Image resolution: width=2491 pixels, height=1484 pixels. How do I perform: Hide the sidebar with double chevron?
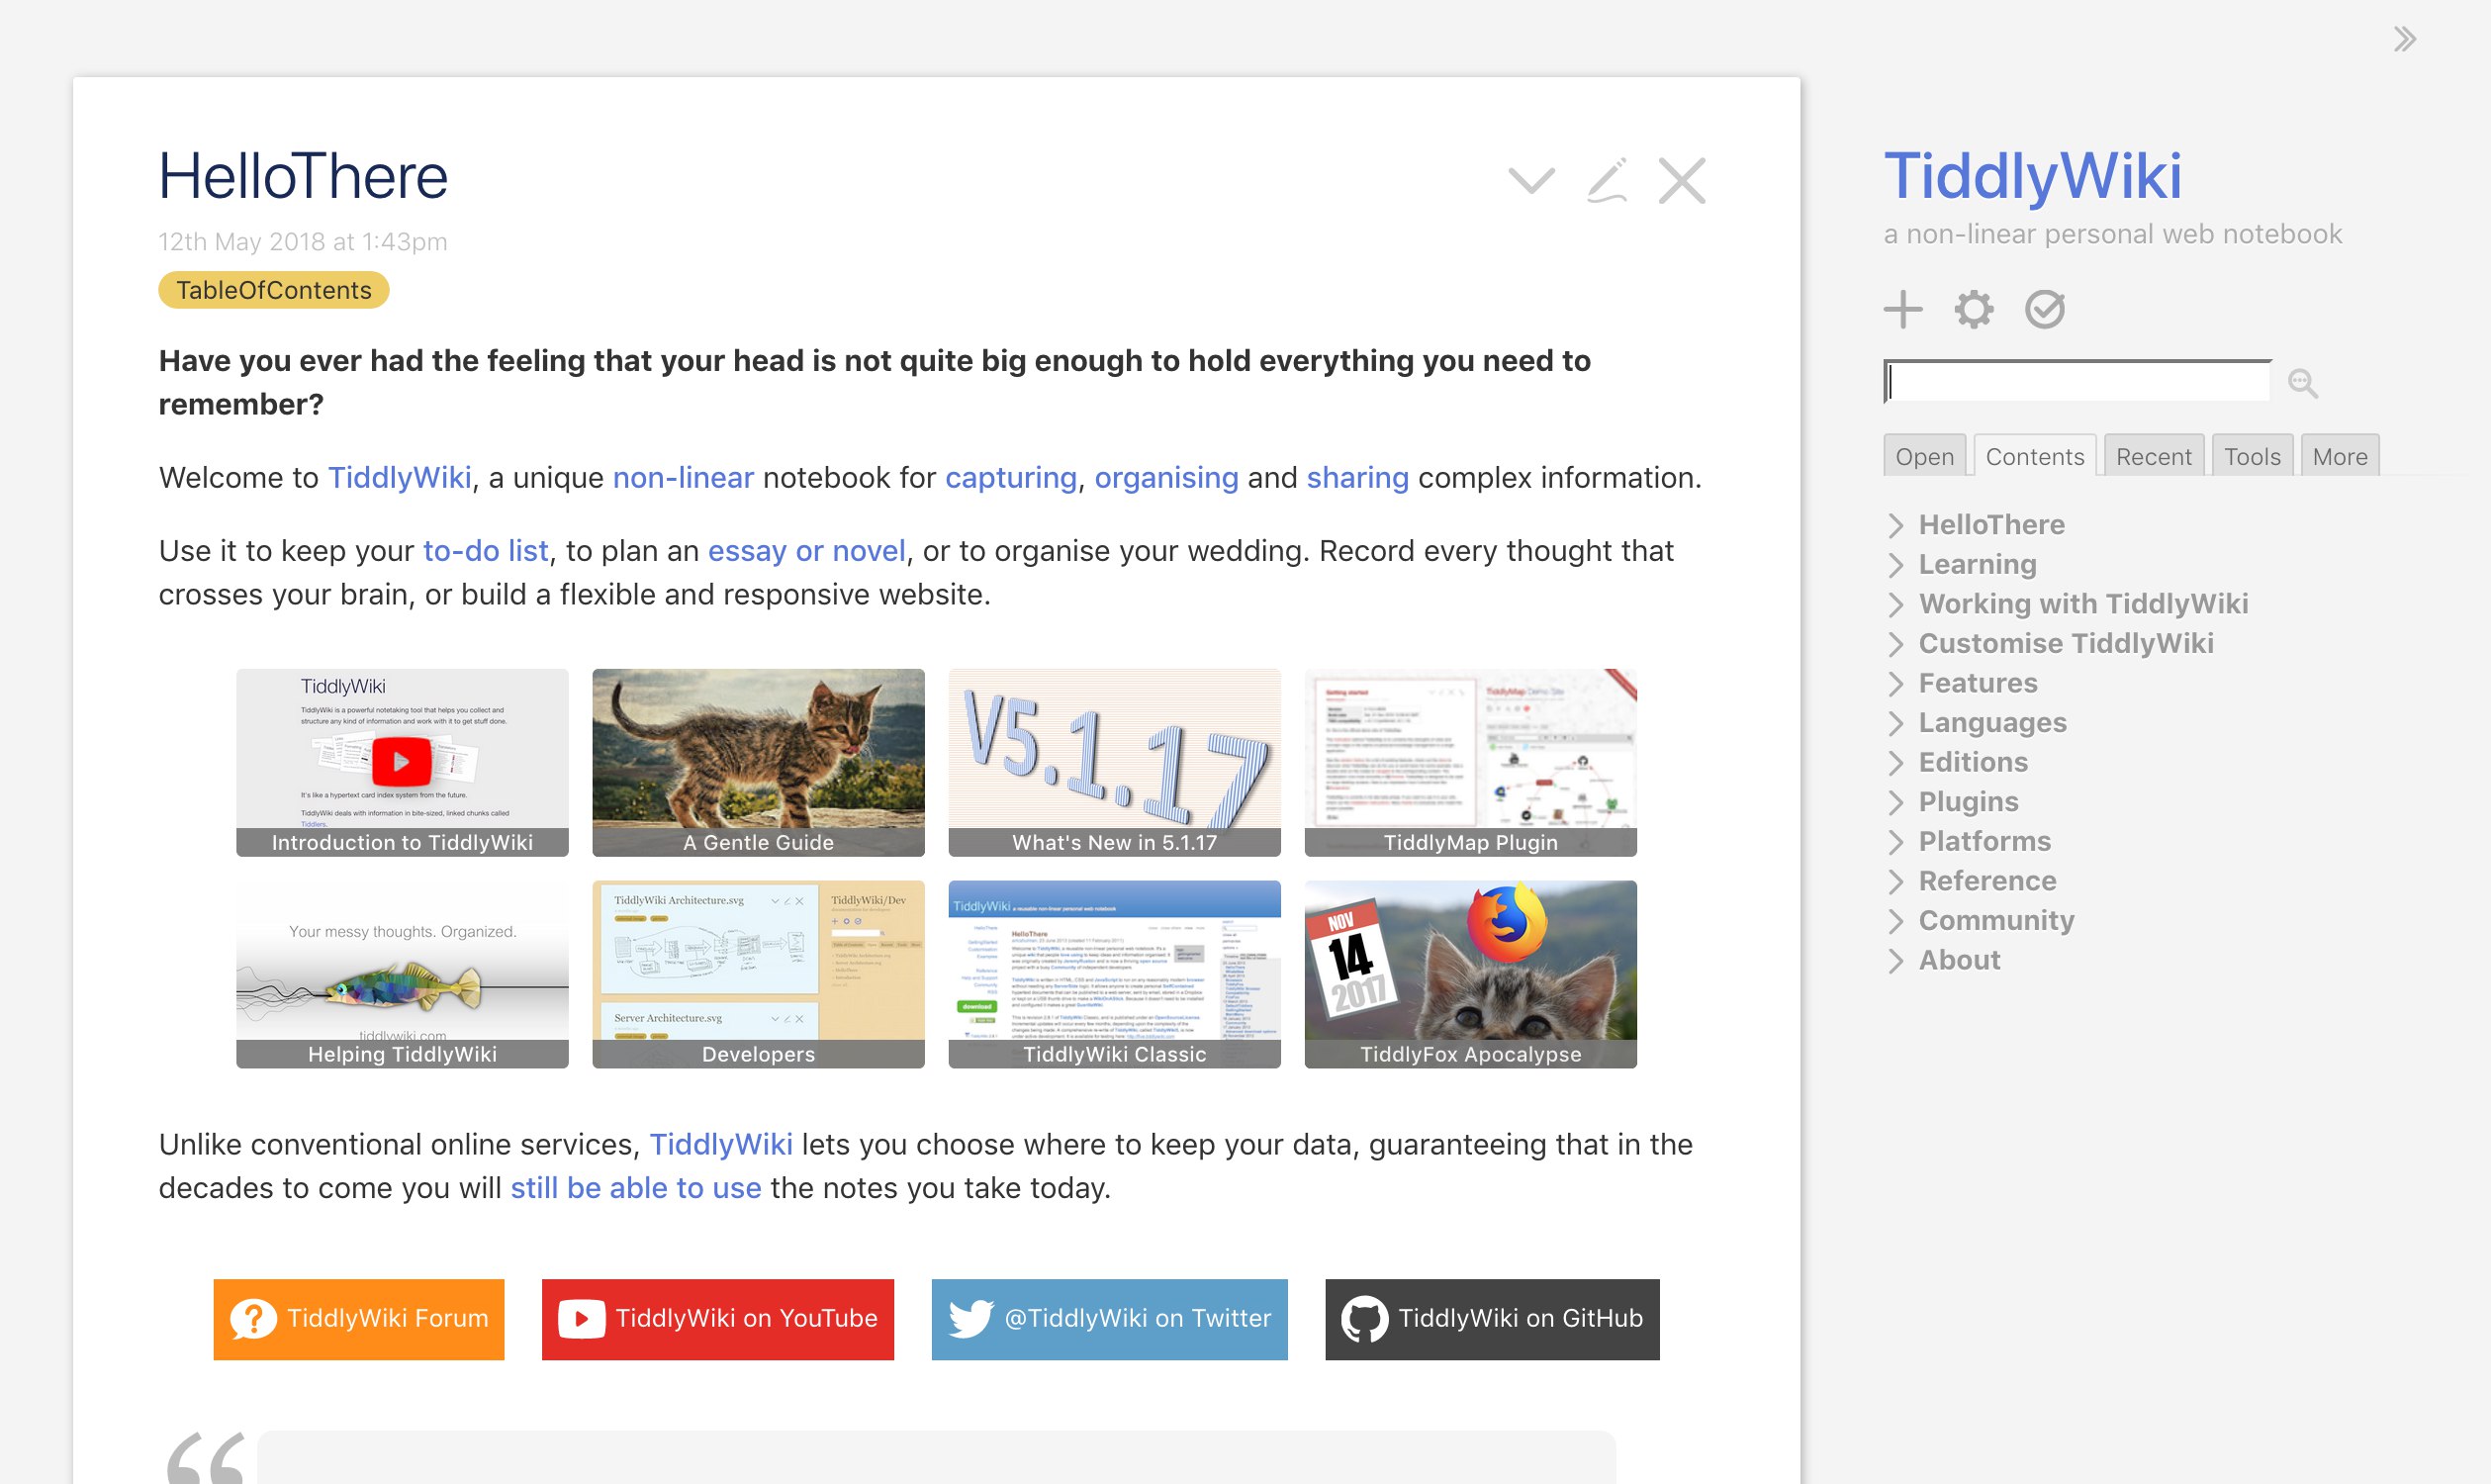pos(2405,39)
